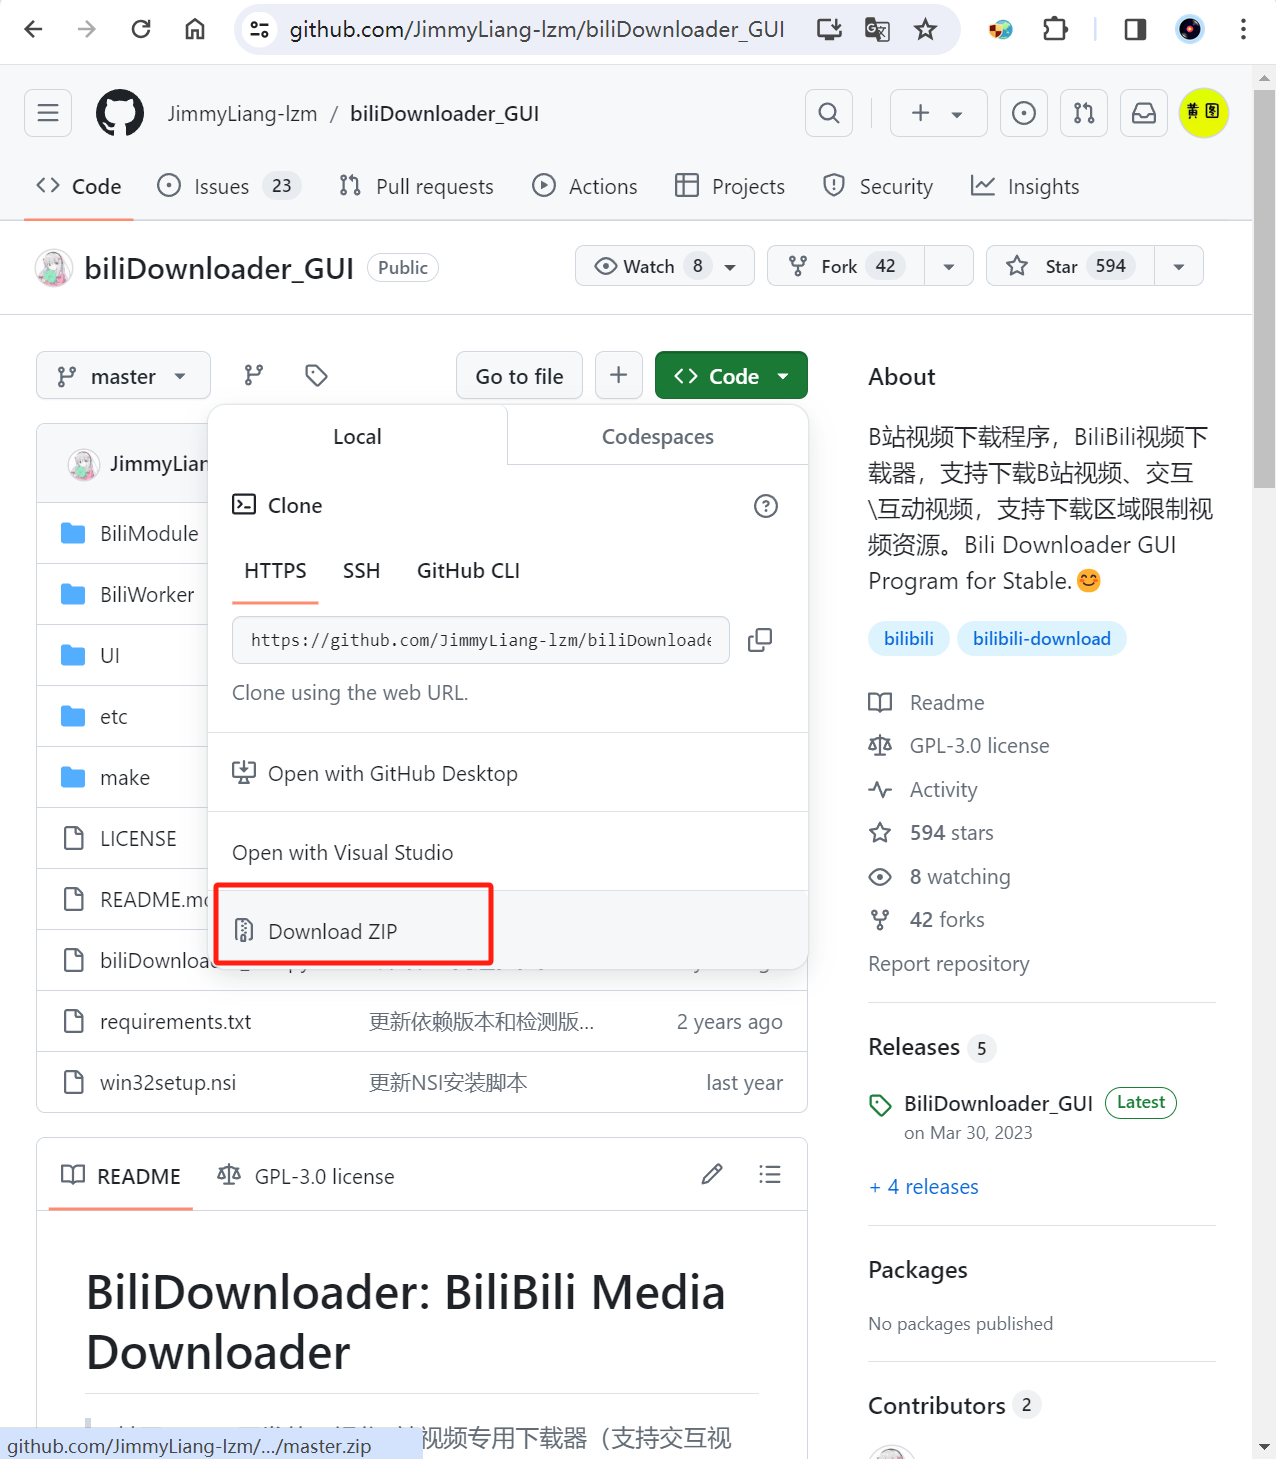Select the Local tab in Code popup
This screenshot has height=1459, width=1276.
tap(357, 436)
